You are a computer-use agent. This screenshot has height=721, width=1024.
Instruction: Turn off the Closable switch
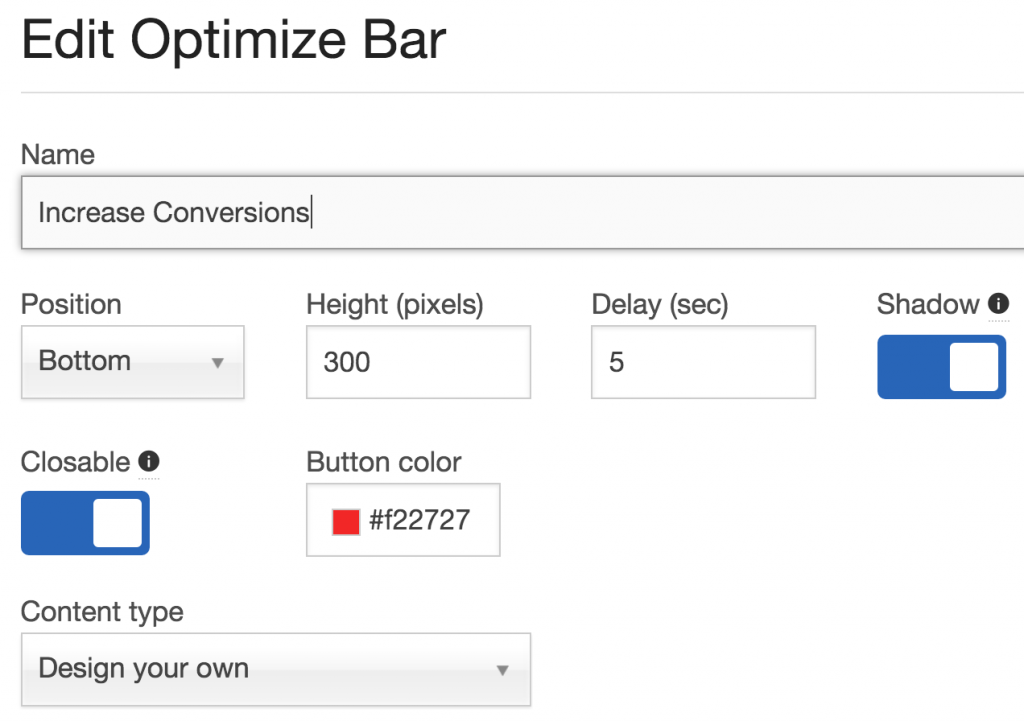85,523
